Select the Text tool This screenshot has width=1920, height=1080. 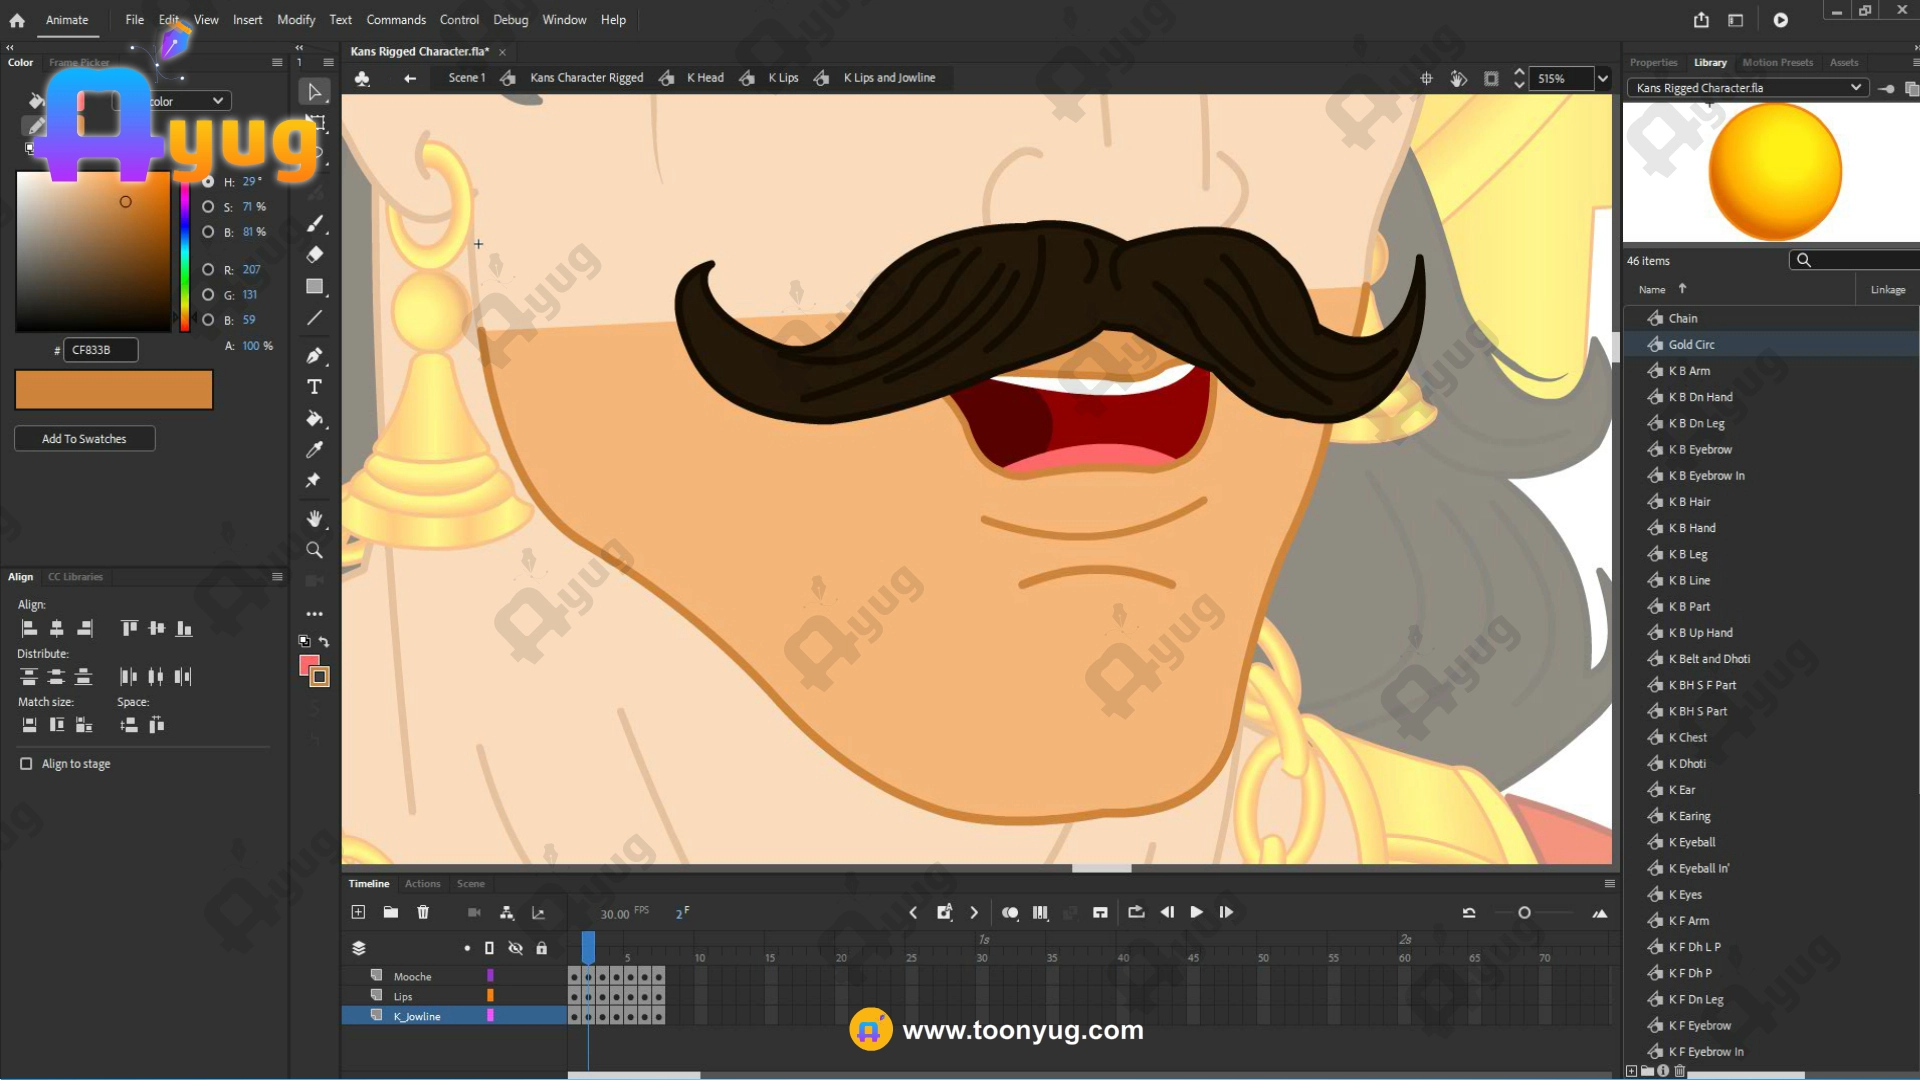point(314,387)
